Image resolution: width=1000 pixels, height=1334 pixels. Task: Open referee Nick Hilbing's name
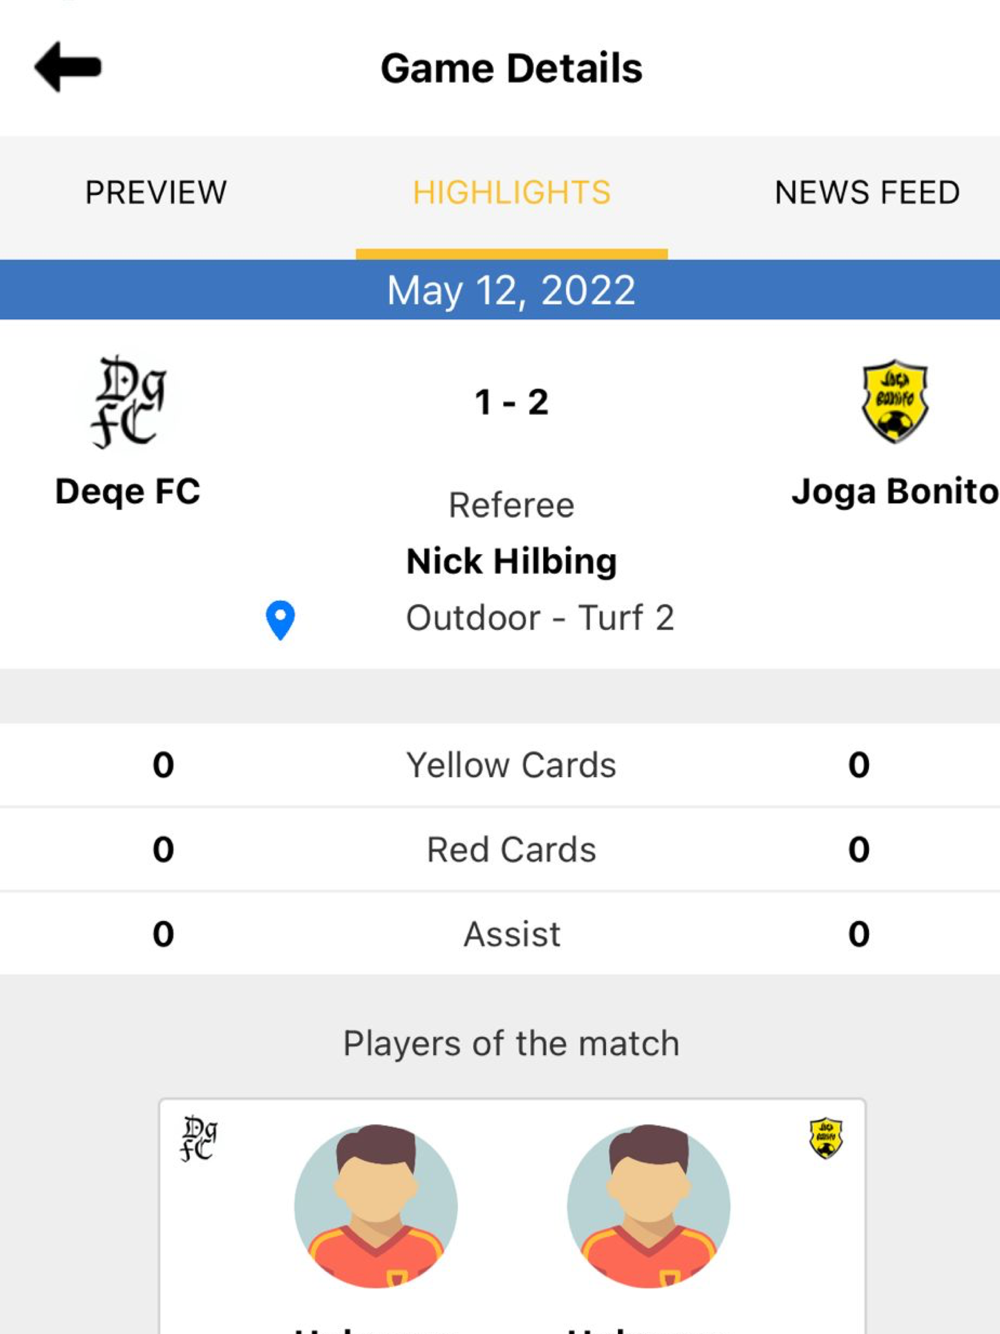click(512, 561)
